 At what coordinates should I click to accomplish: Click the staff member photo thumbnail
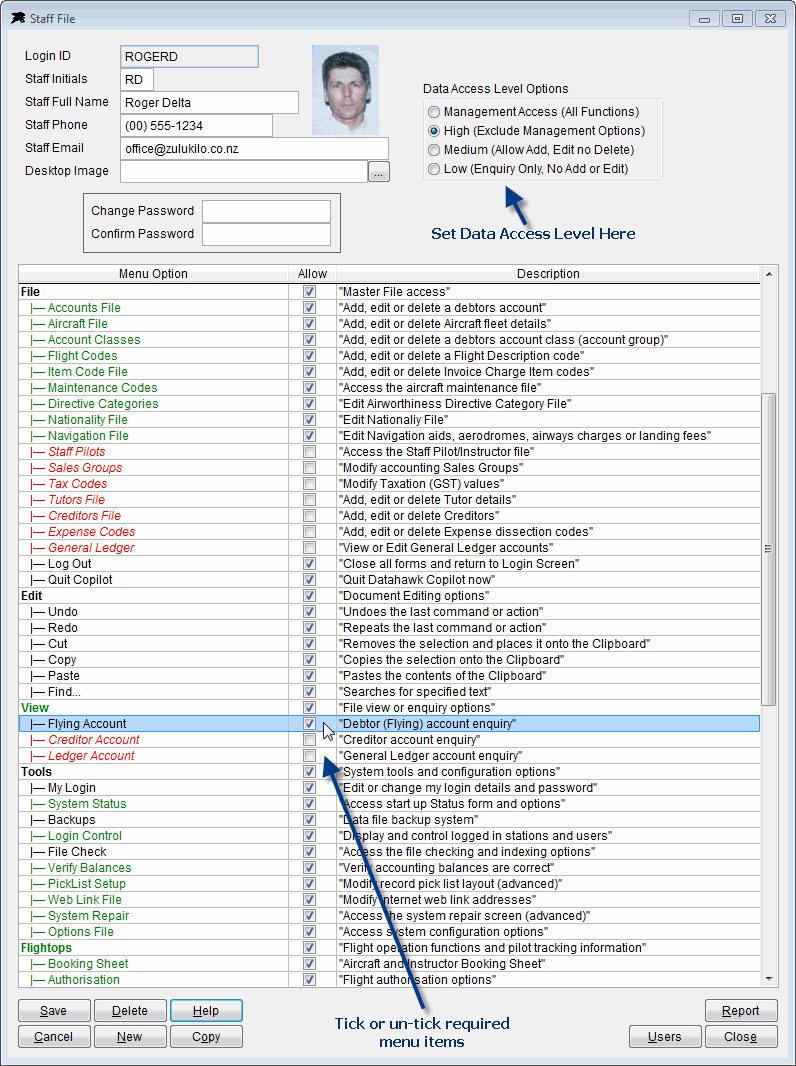[345, 90]
